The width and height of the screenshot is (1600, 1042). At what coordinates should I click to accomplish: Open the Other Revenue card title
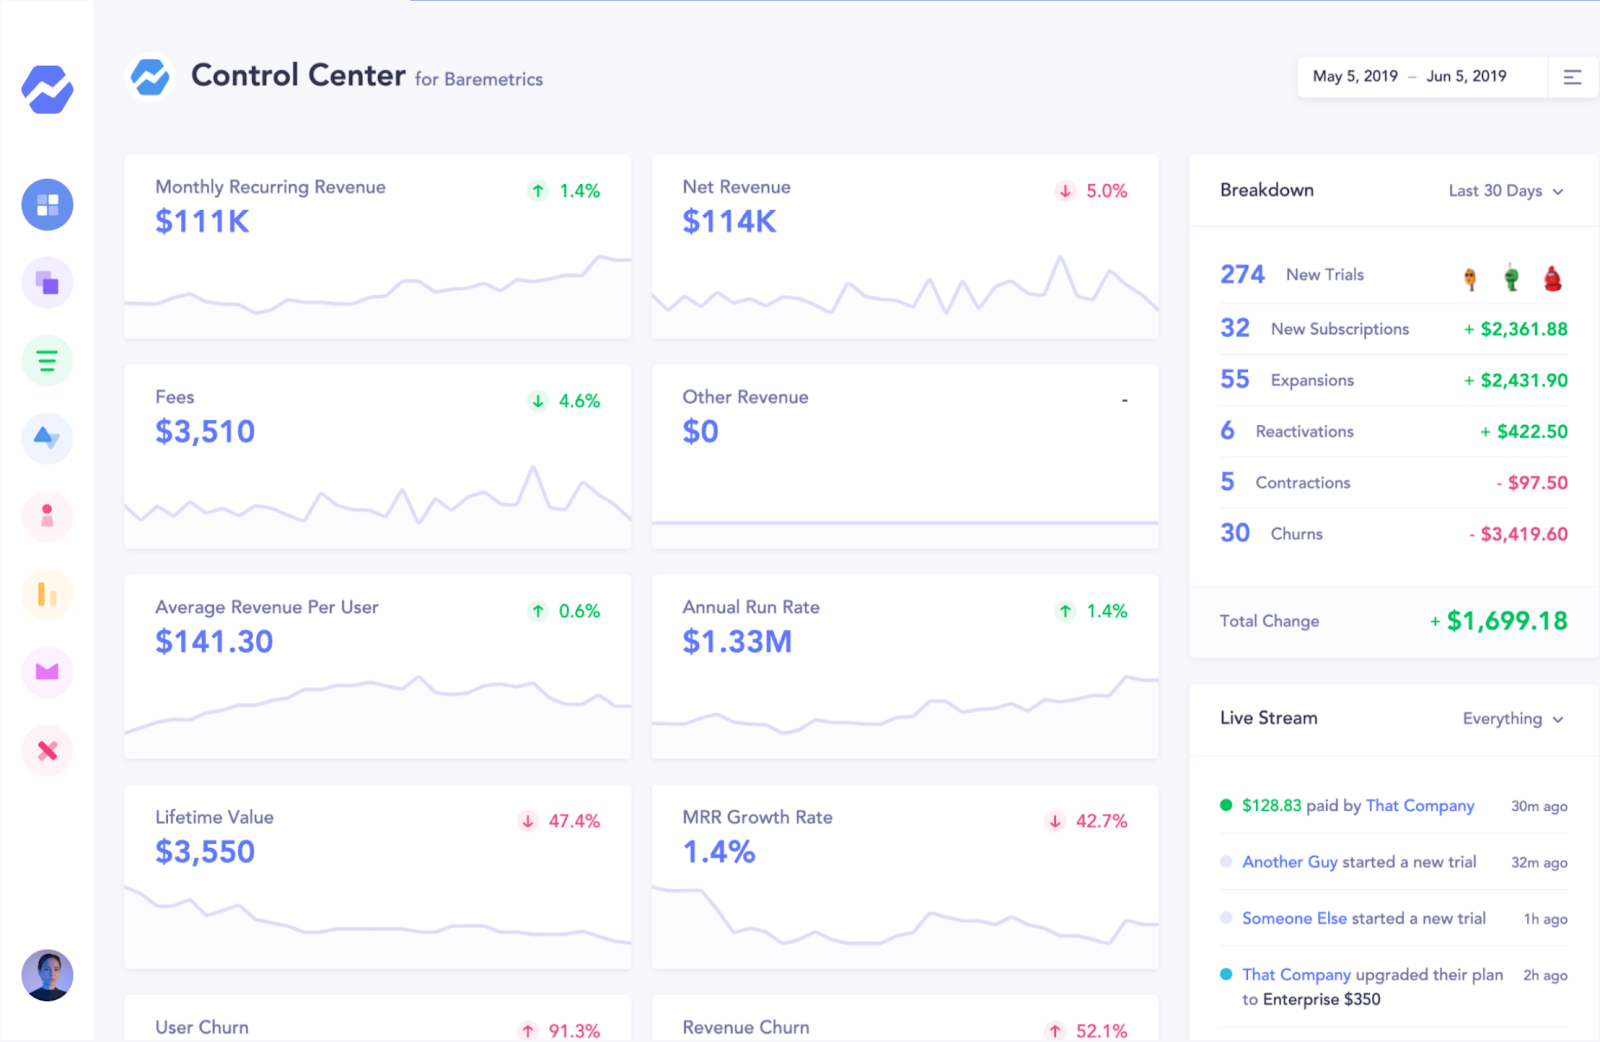pos(745,397)
